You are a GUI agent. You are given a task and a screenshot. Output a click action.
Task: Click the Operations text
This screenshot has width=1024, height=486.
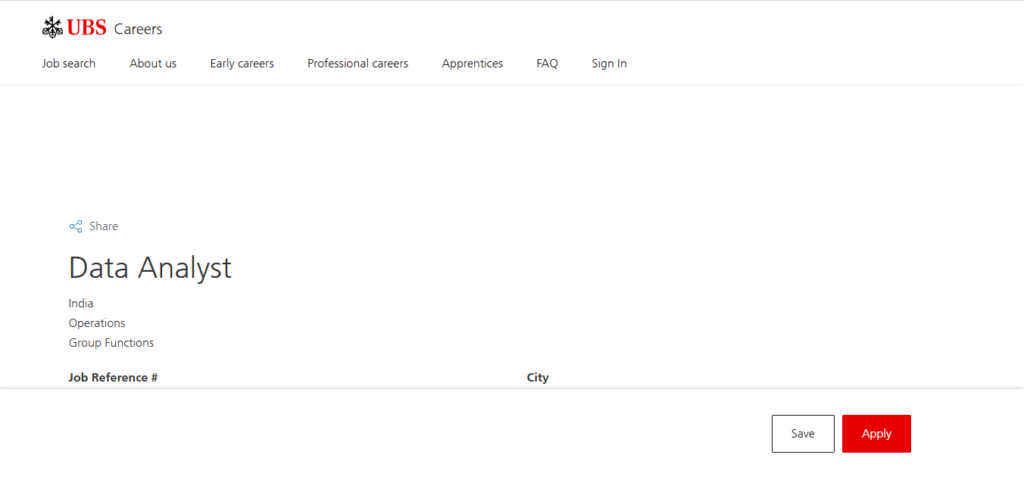click(97, 323)
